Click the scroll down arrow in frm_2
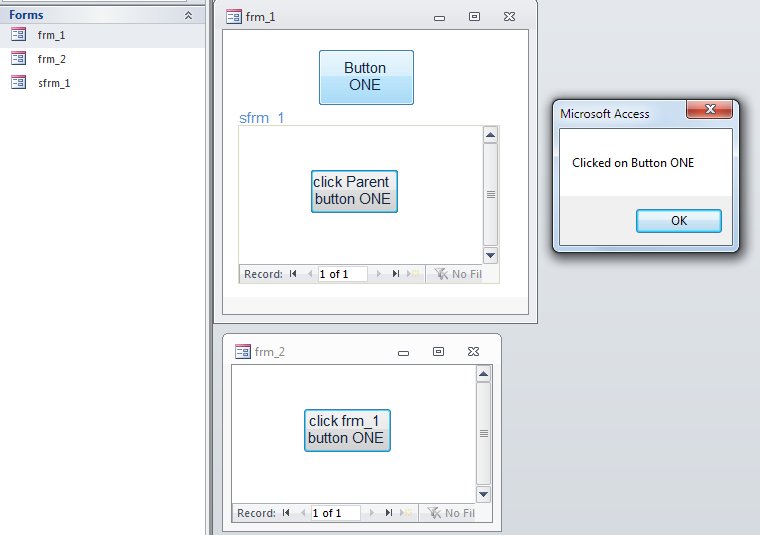This screenshot has height=535, width=760. [484, 494]
